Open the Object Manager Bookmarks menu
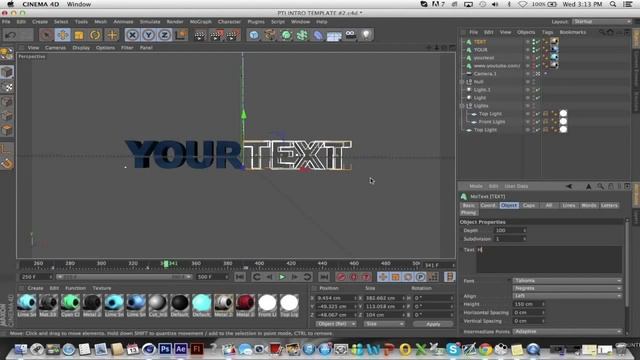640x360 pixels. 573,32
